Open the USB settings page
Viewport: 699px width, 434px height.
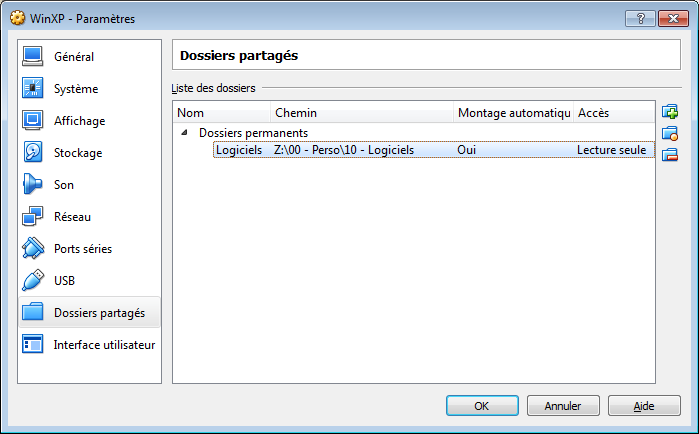(x=64, y=281)
